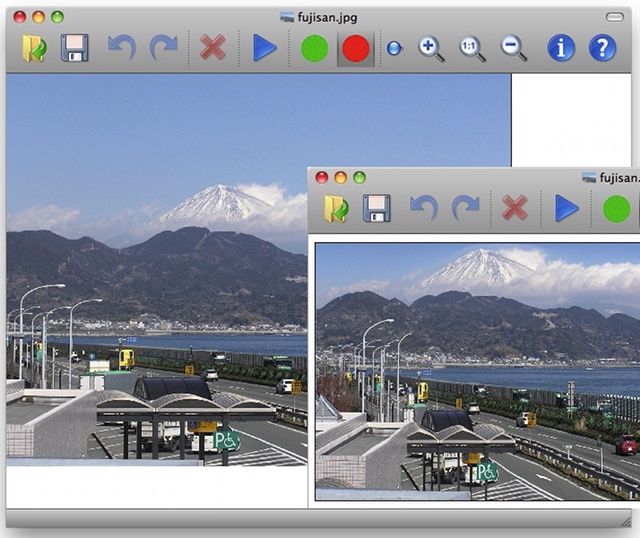Open file icon in the second fujisan window
This screenshot has height=538, width=640.
point(336,209)
